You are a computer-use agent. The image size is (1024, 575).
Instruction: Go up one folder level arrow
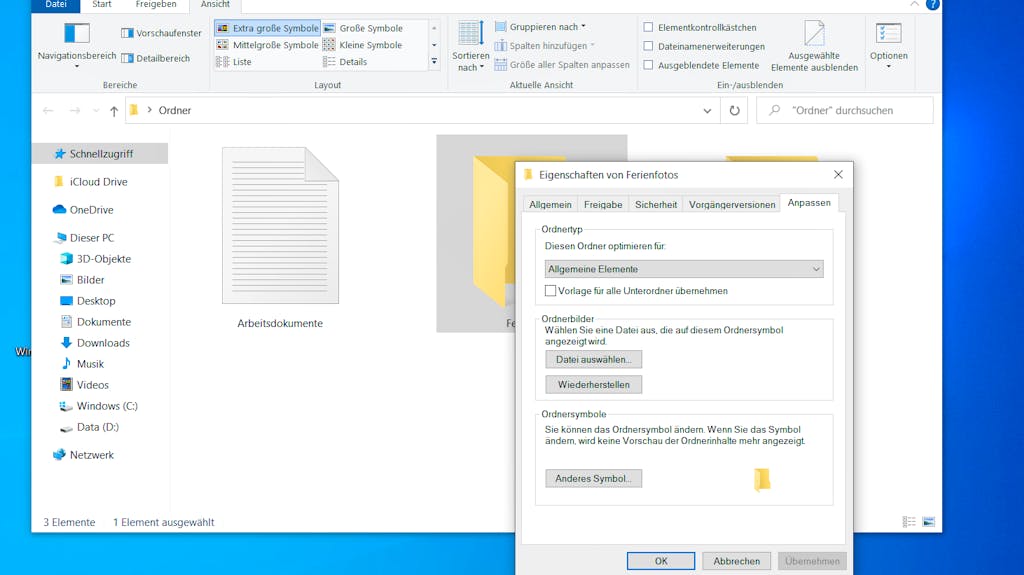point(114,110)
